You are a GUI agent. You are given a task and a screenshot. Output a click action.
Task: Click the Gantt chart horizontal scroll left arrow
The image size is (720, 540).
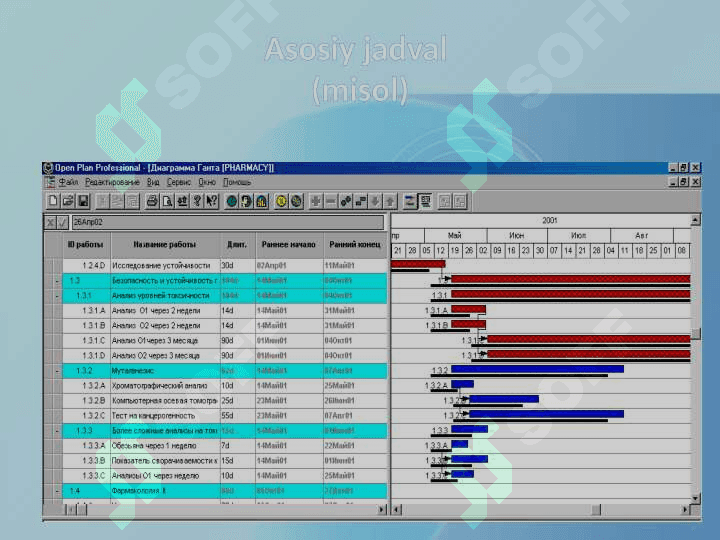point(397,509)
